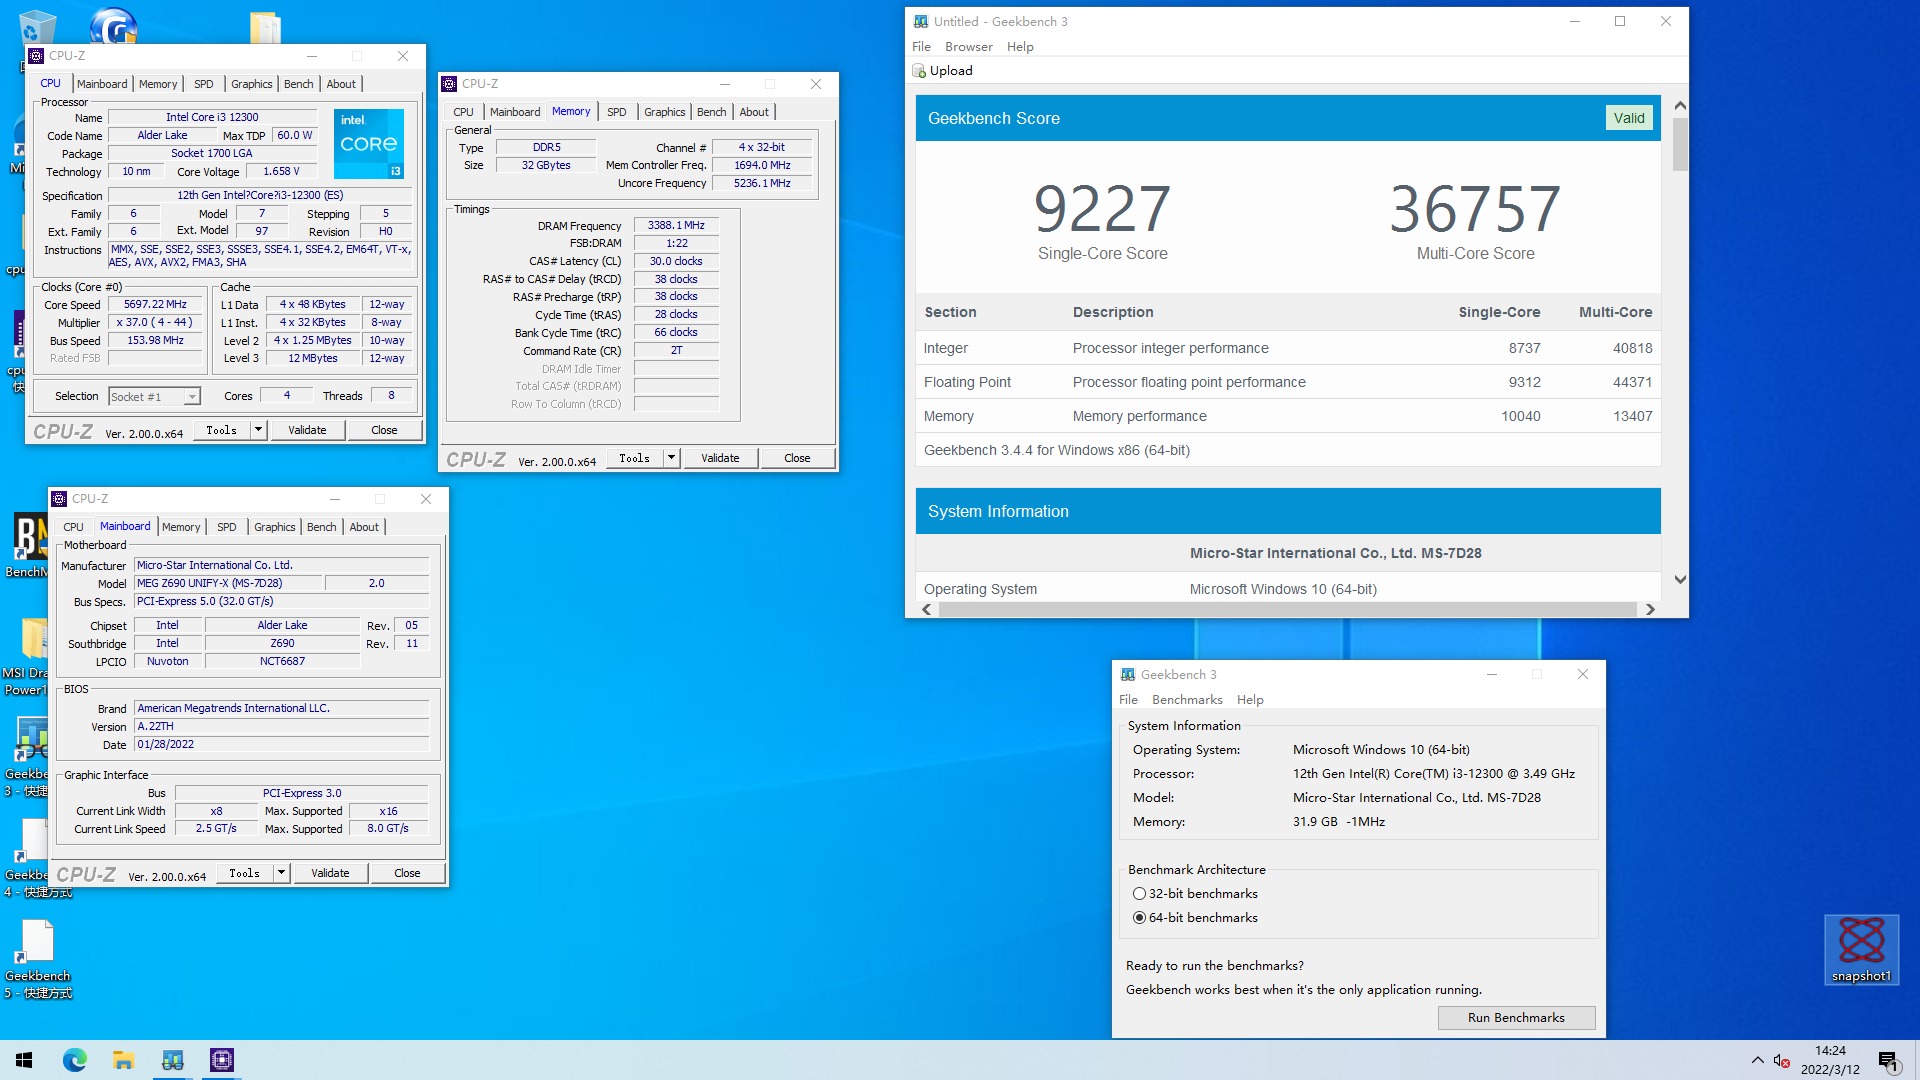The height and width of the screenshot is (1080, 1920).
Task: Switch to CPU-Z on the taskbar
Action: click(222, 1060)
